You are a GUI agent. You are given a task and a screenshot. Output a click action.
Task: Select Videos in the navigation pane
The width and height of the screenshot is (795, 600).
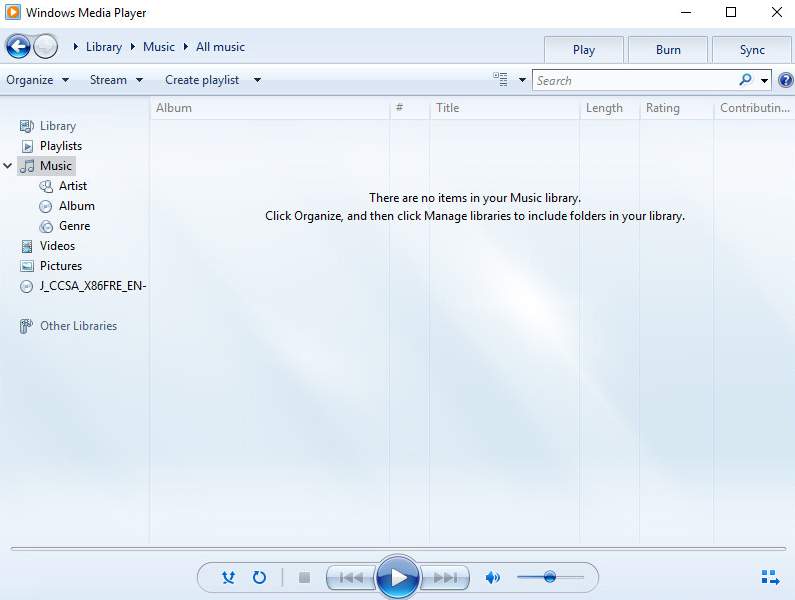pyautogui.click(x=57, y=246)
